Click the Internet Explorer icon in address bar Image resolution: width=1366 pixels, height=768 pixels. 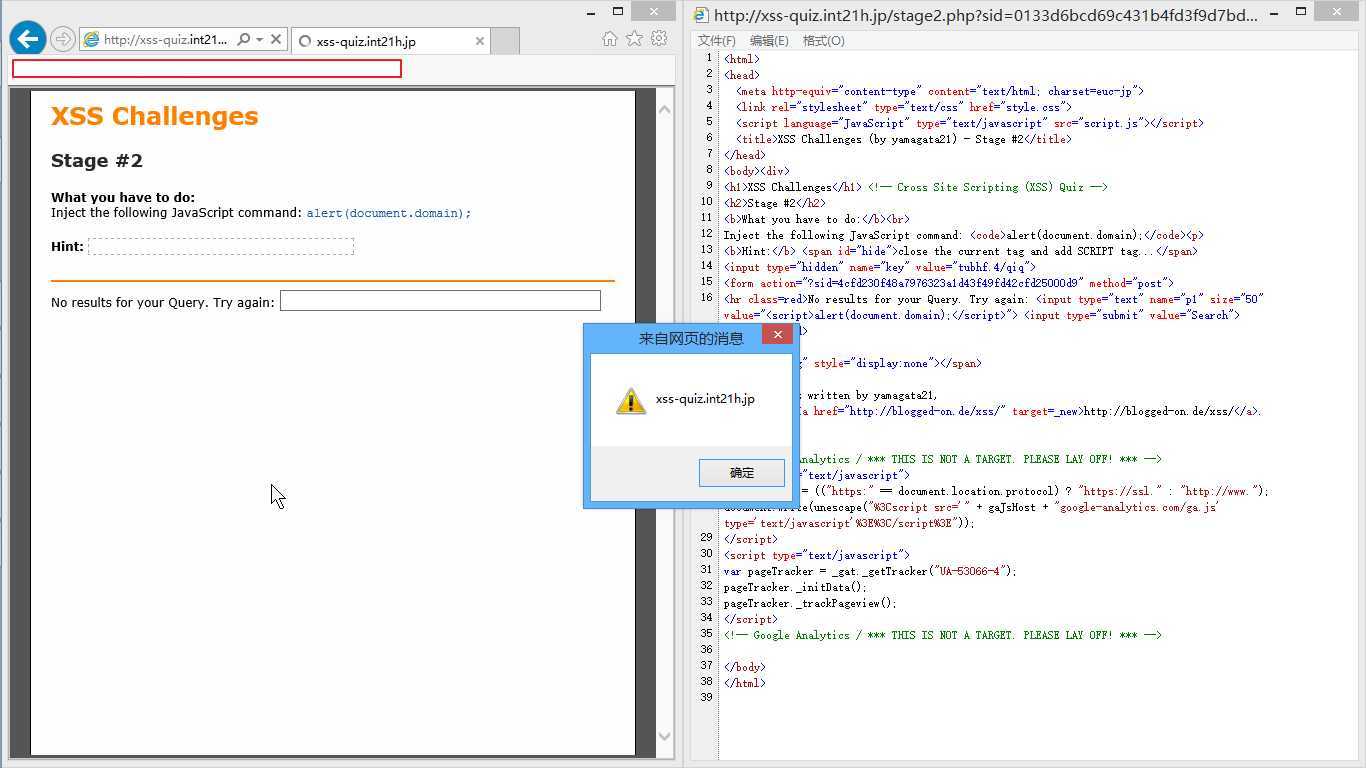tap(91, 40)
